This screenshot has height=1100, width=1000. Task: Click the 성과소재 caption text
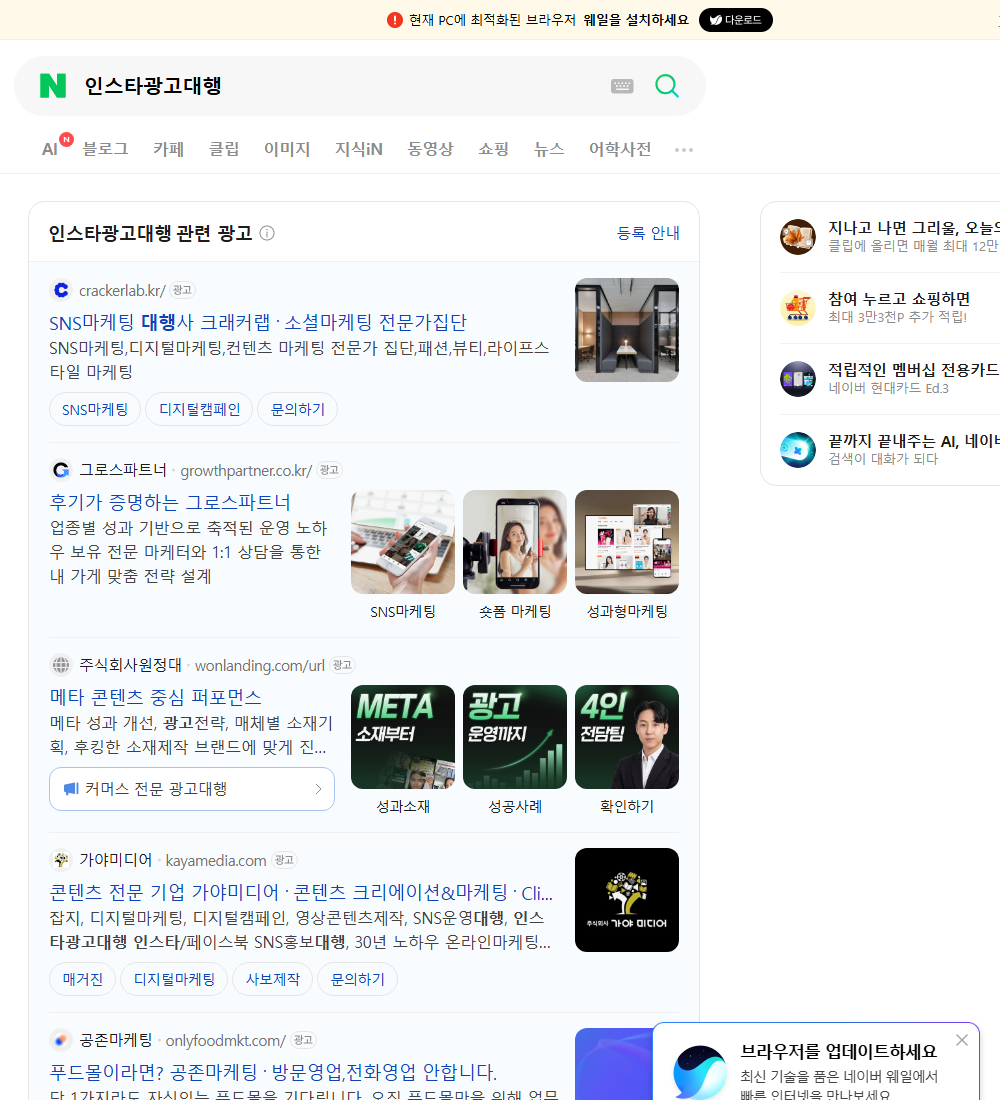403,807
